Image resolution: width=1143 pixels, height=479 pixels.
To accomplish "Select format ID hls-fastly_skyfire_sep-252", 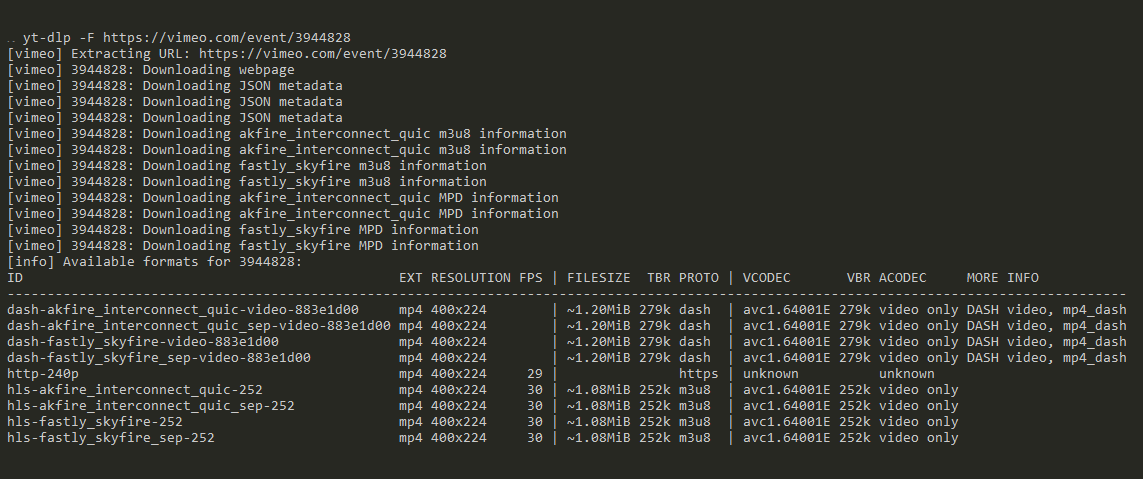I will (110, 437).
